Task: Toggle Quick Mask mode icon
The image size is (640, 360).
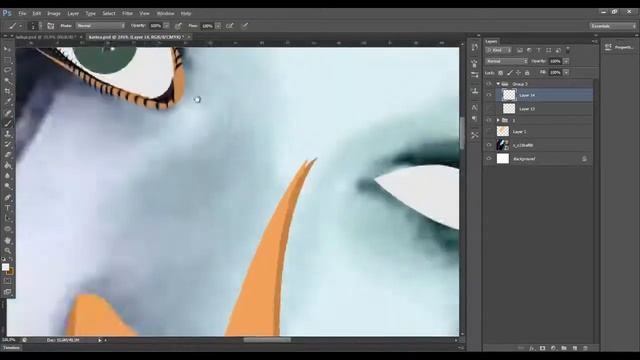Action: pos(7,281)
